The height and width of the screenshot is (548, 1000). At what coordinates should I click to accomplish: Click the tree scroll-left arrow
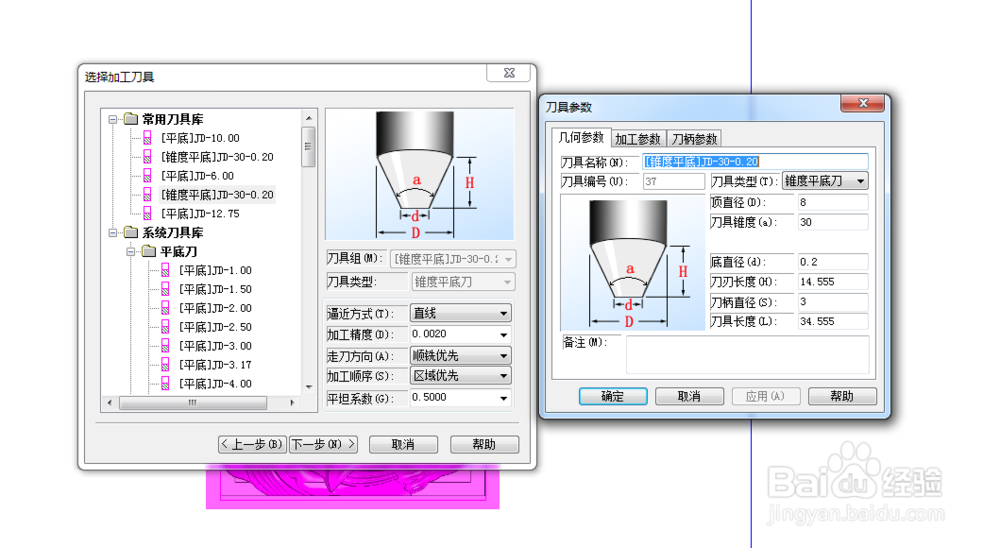(x=110, y=403)
